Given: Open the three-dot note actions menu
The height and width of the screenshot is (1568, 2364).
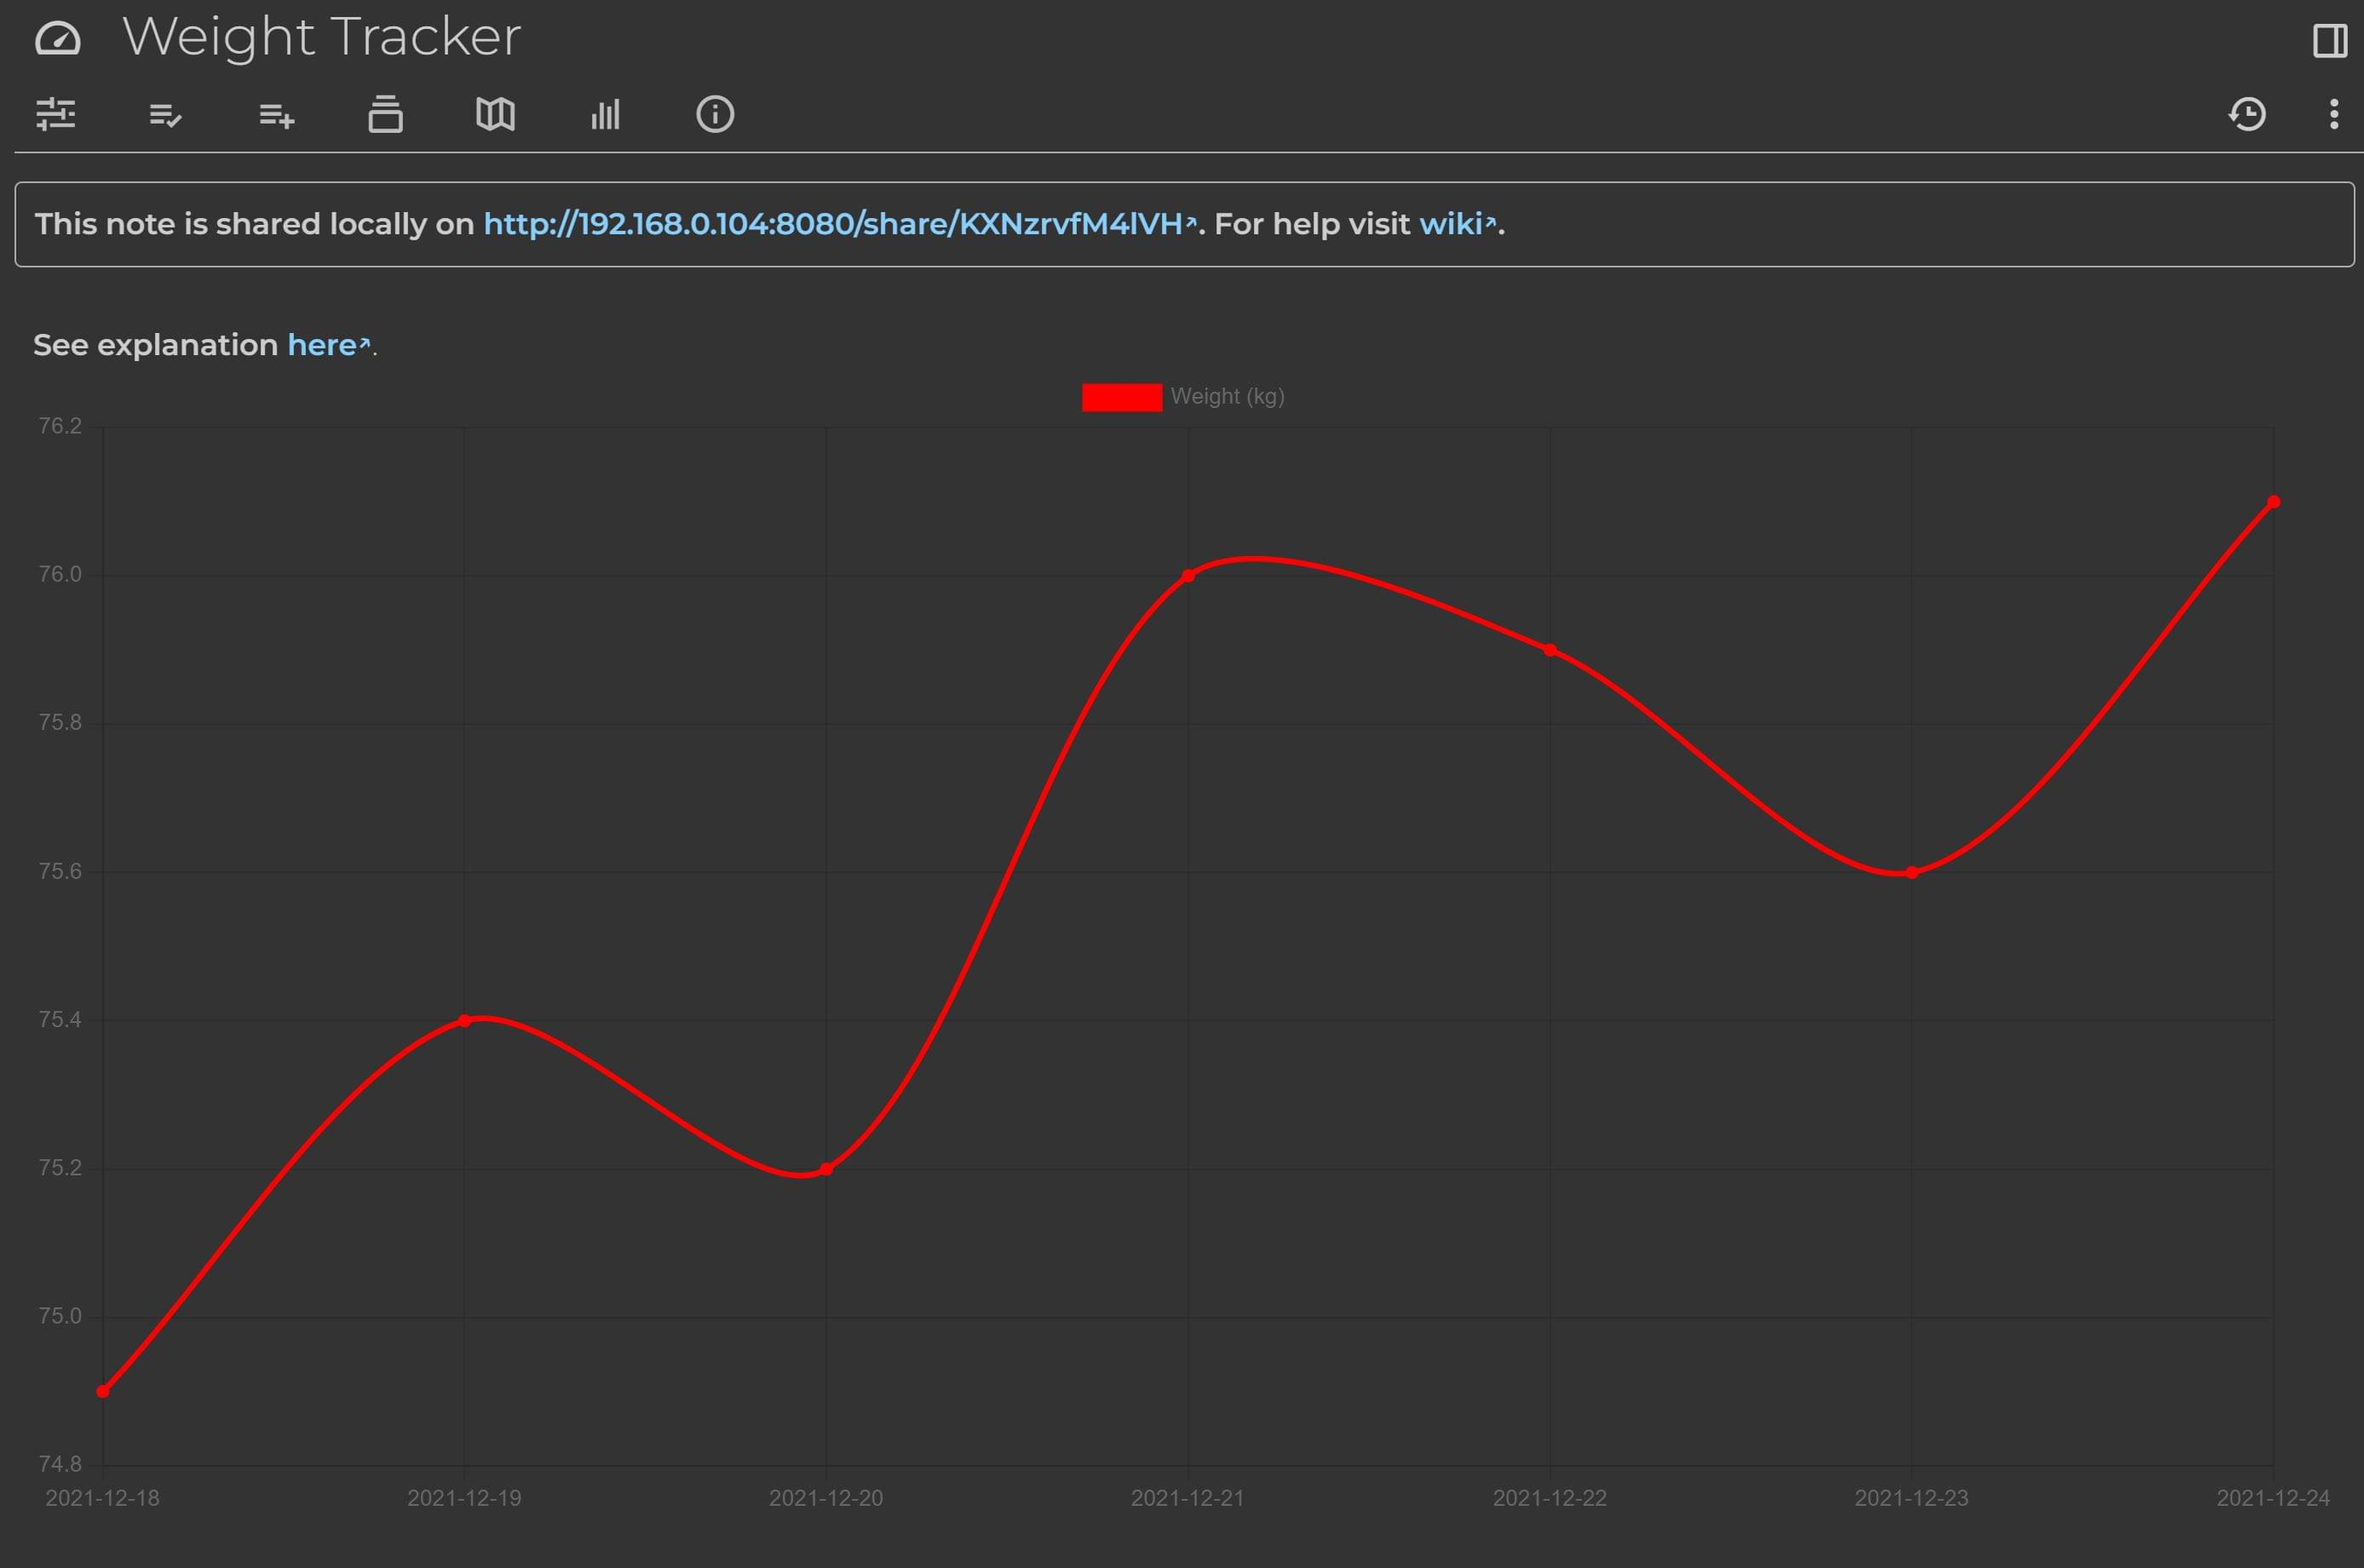Looking at the screenshot, I should (2334, 114).
